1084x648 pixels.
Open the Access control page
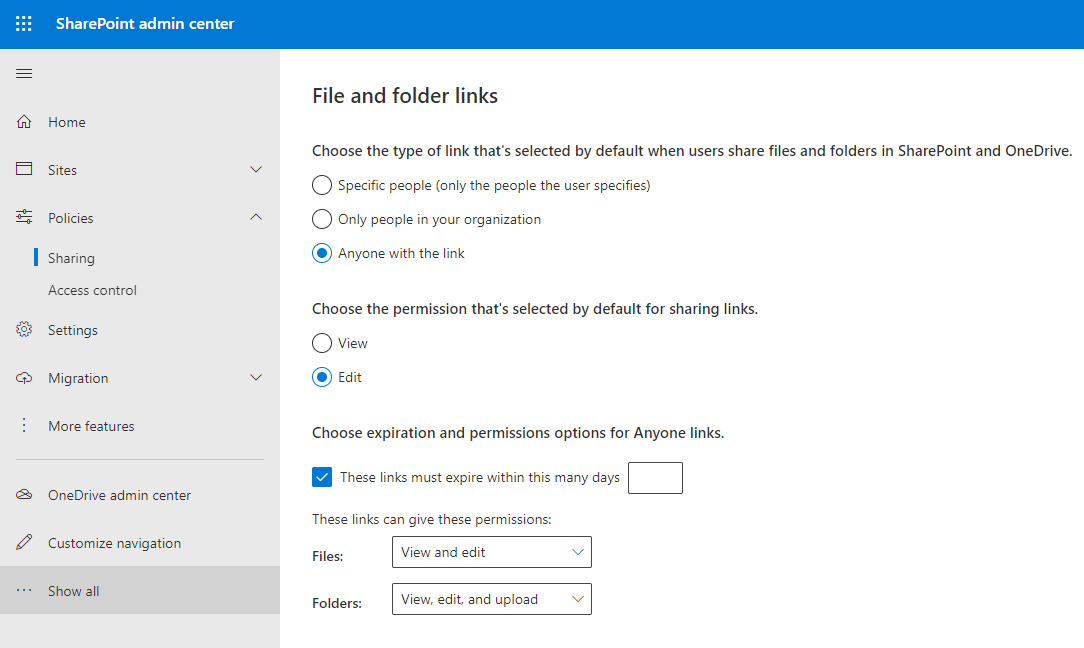point(92,290)
